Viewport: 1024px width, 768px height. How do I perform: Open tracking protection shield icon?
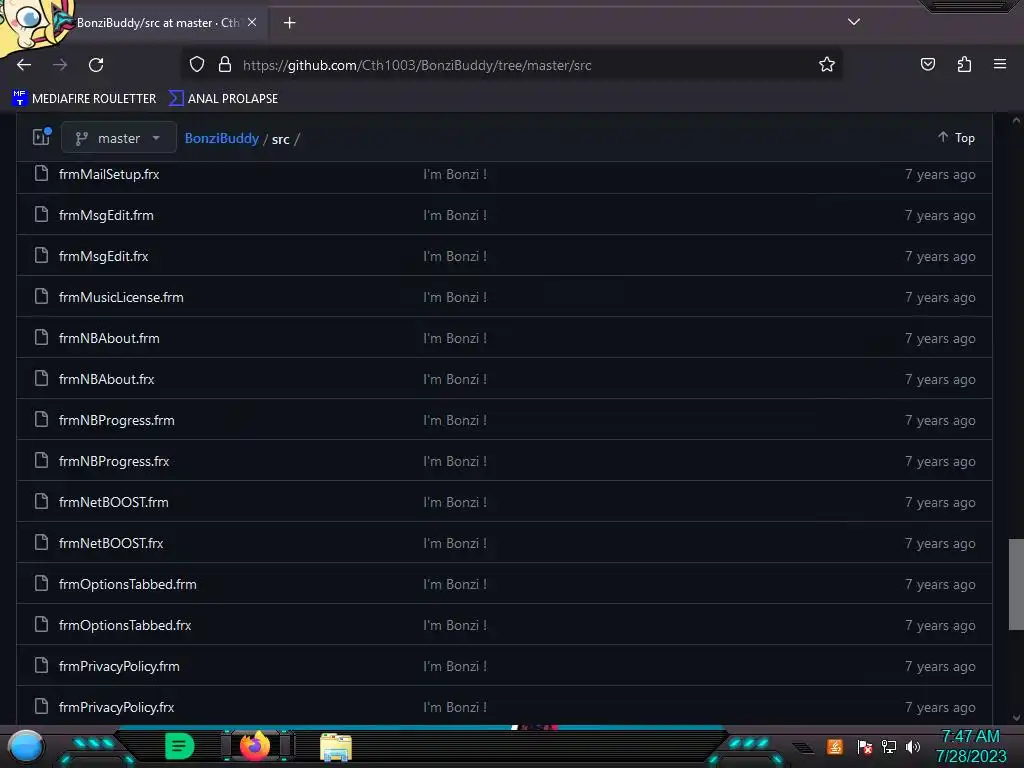click(197, 65)
